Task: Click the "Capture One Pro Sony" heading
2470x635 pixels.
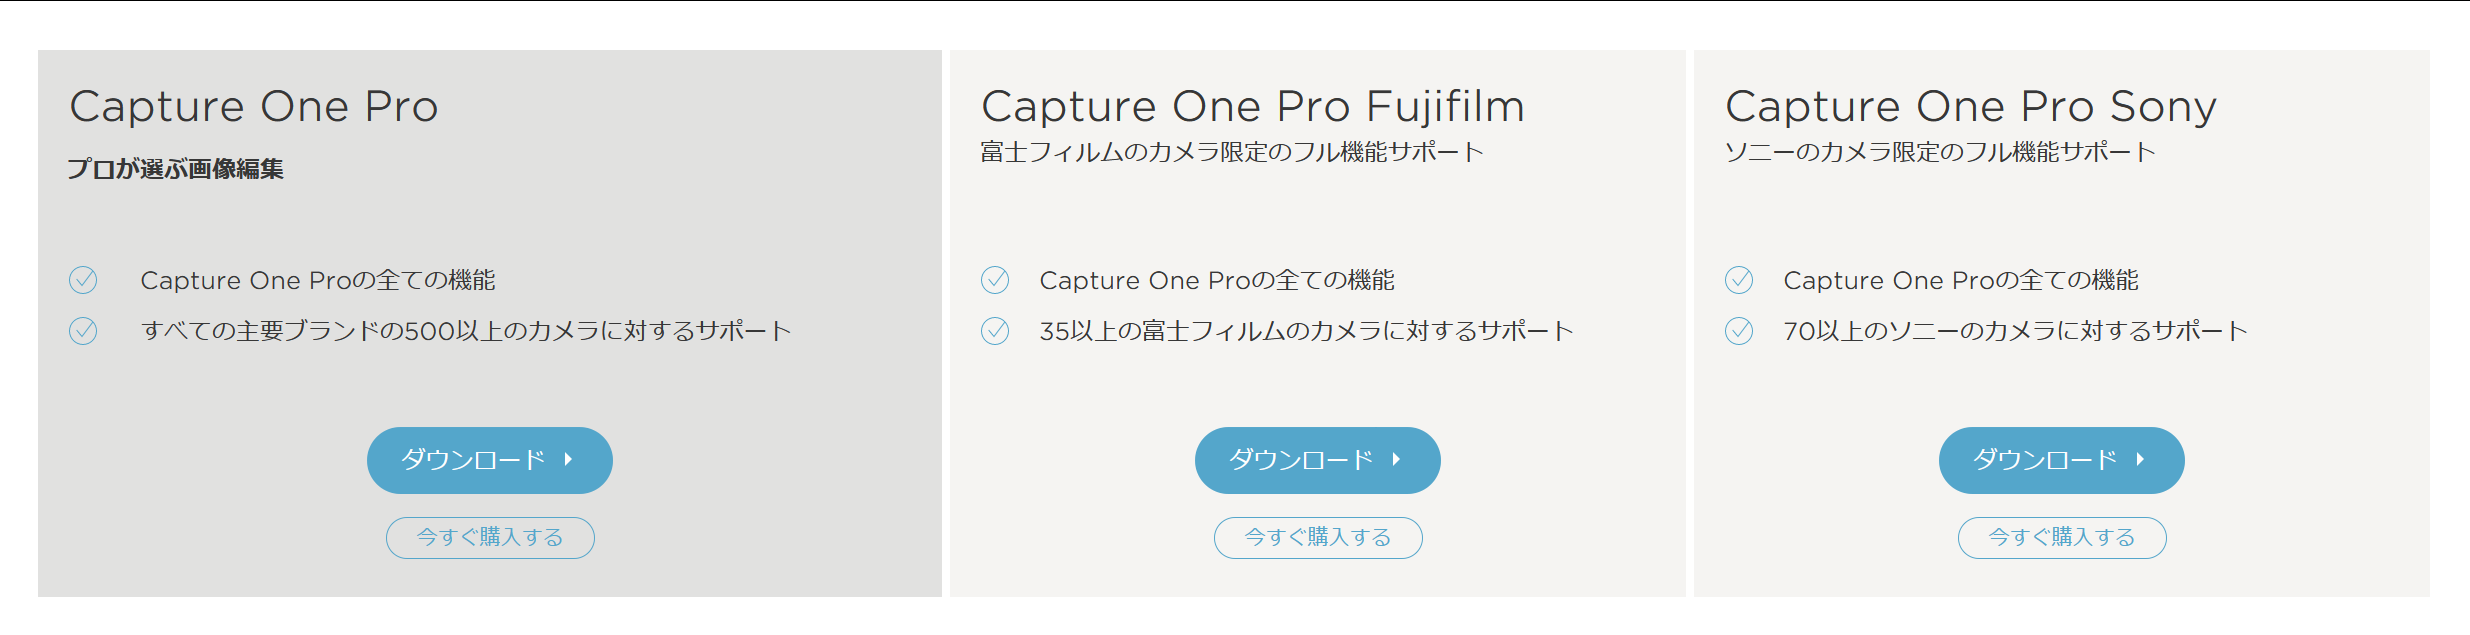Action: tap(1971, 107)
